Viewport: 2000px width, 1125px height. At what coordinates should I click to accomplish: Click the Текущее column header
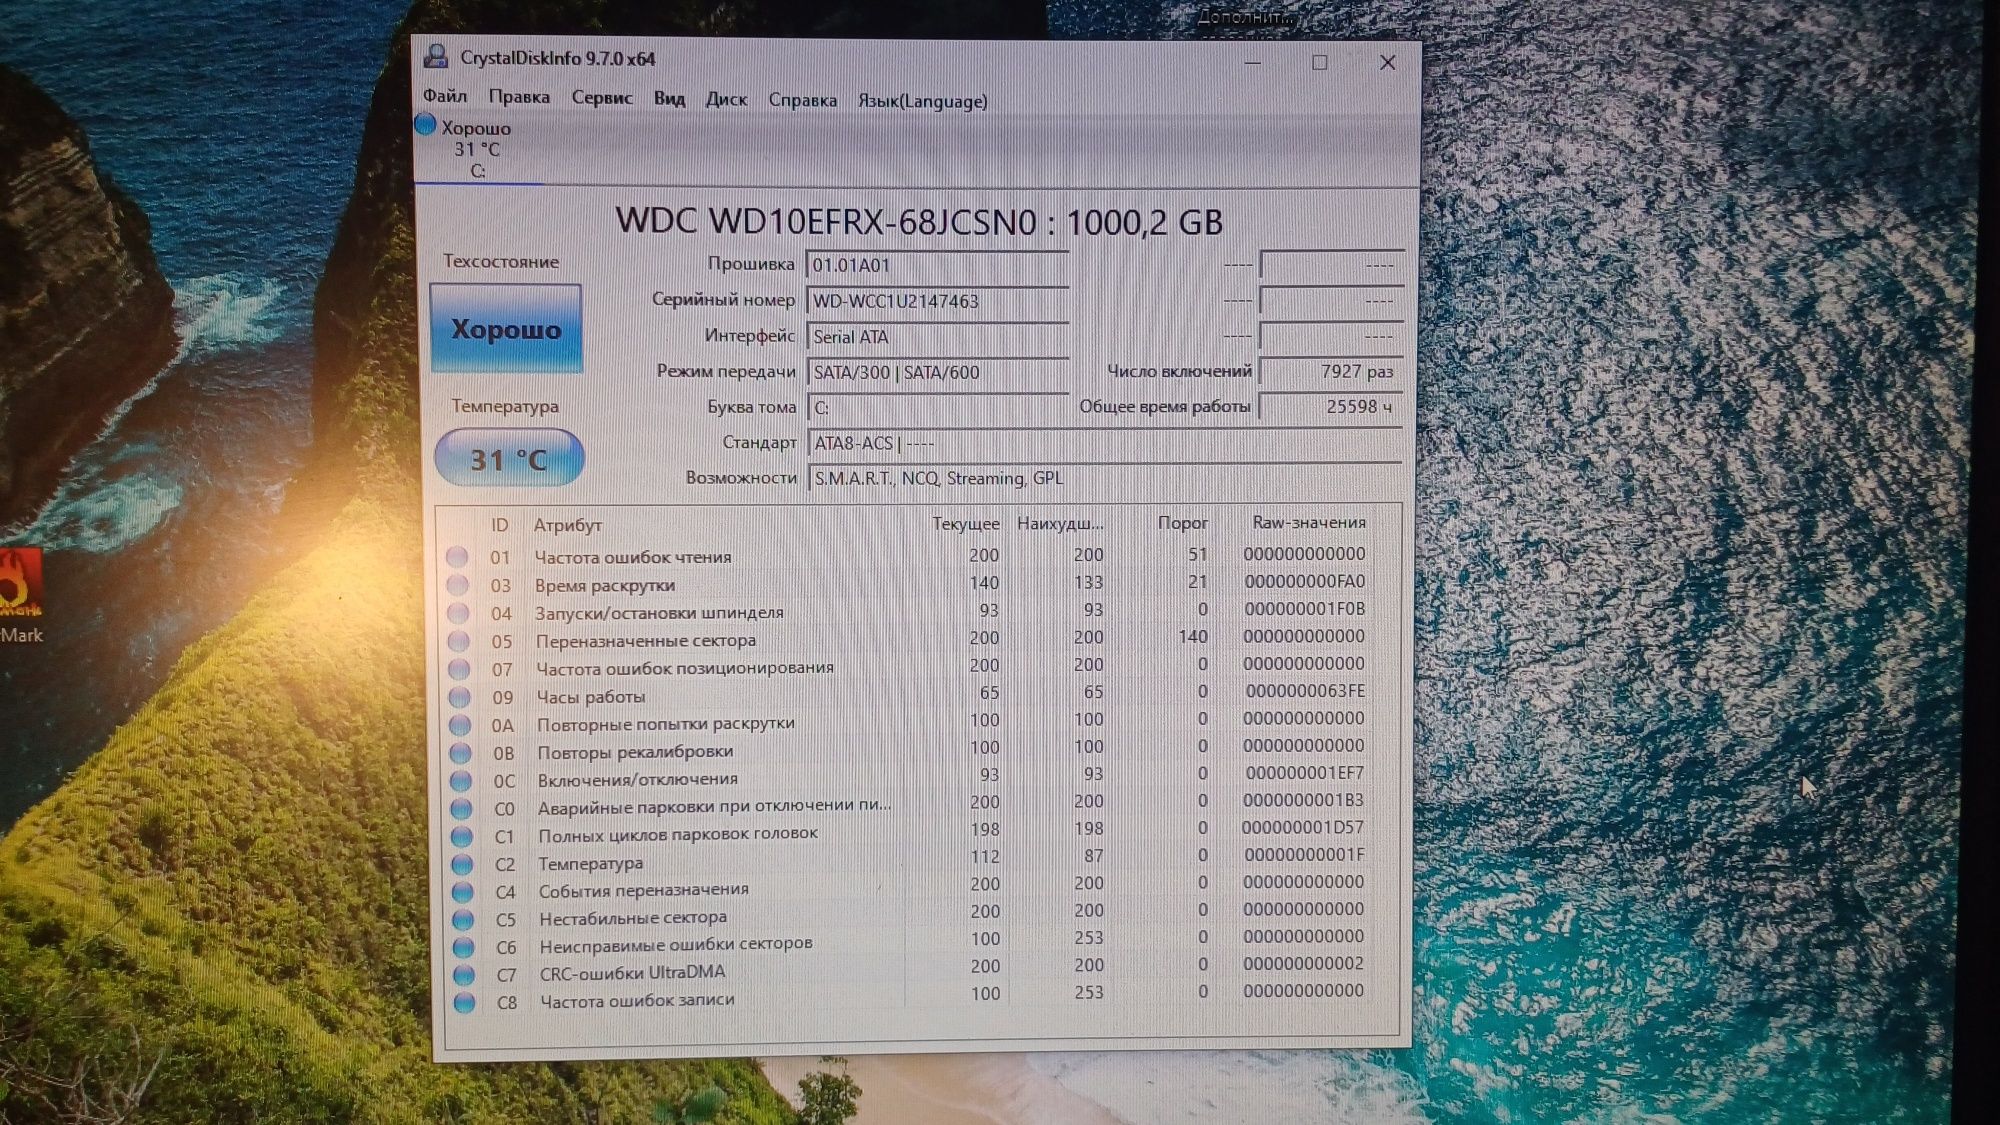(x=965, y=523)
